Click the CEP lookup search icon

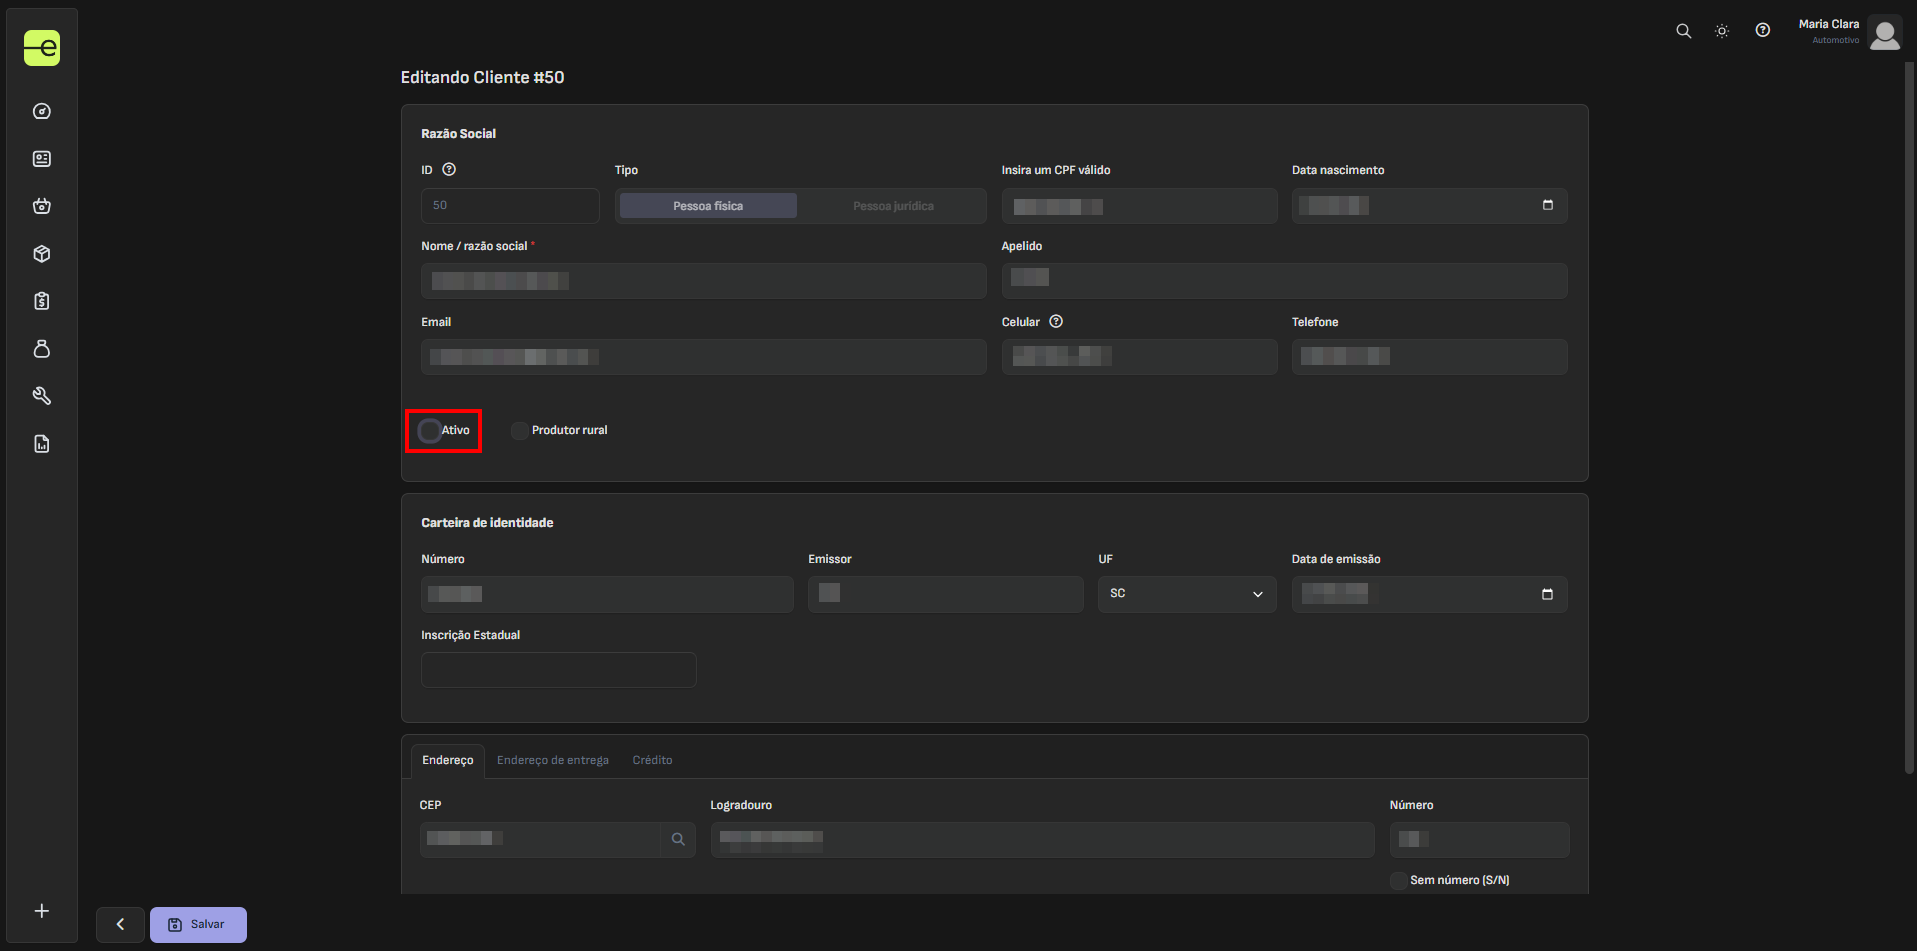click(x=678, y=840)
